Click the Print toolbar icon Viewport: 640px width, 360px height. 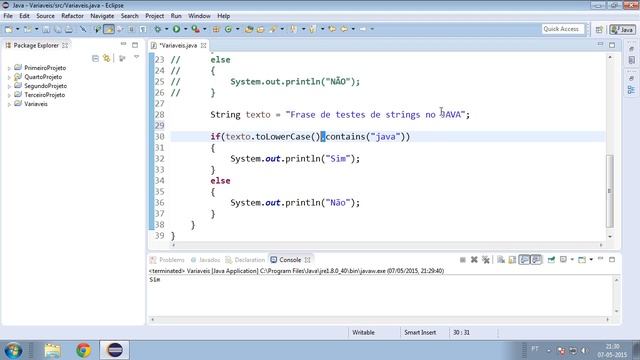[x=69, y=29]
